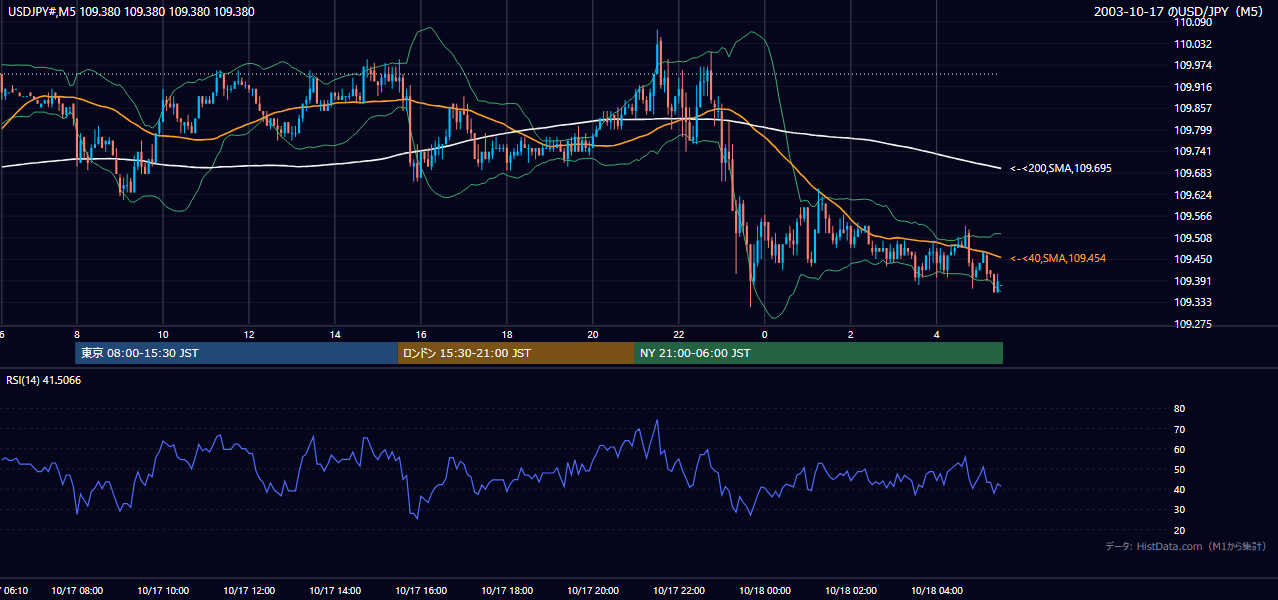This screenshot has width=1278, height=600.
Task: Click RSI level 40 on the axis
Action: coord(1179,489)
